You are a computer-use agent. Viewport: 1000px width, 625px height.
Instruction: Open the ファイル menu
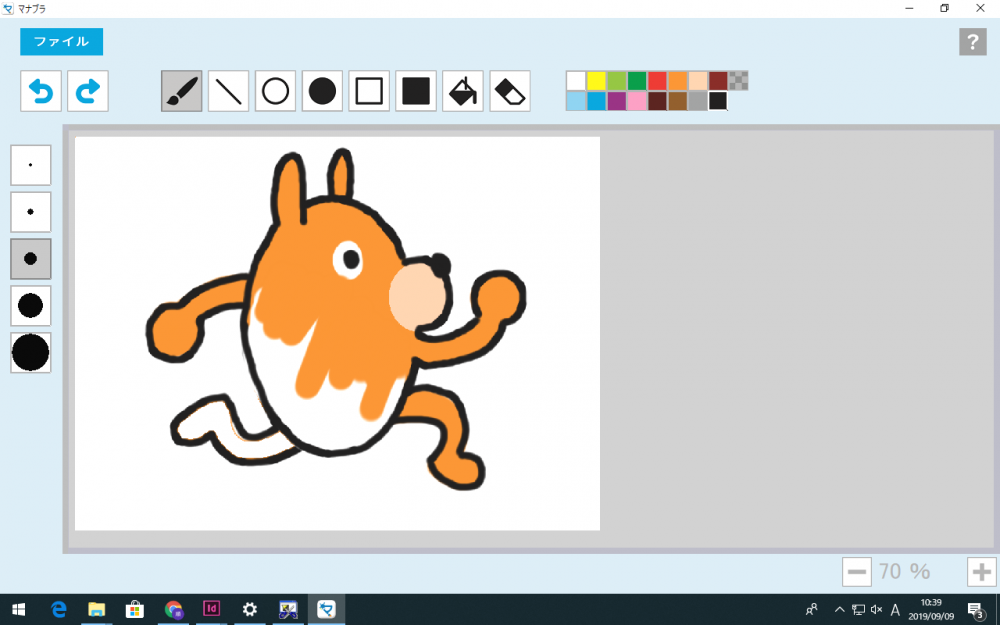click(61, 42)
